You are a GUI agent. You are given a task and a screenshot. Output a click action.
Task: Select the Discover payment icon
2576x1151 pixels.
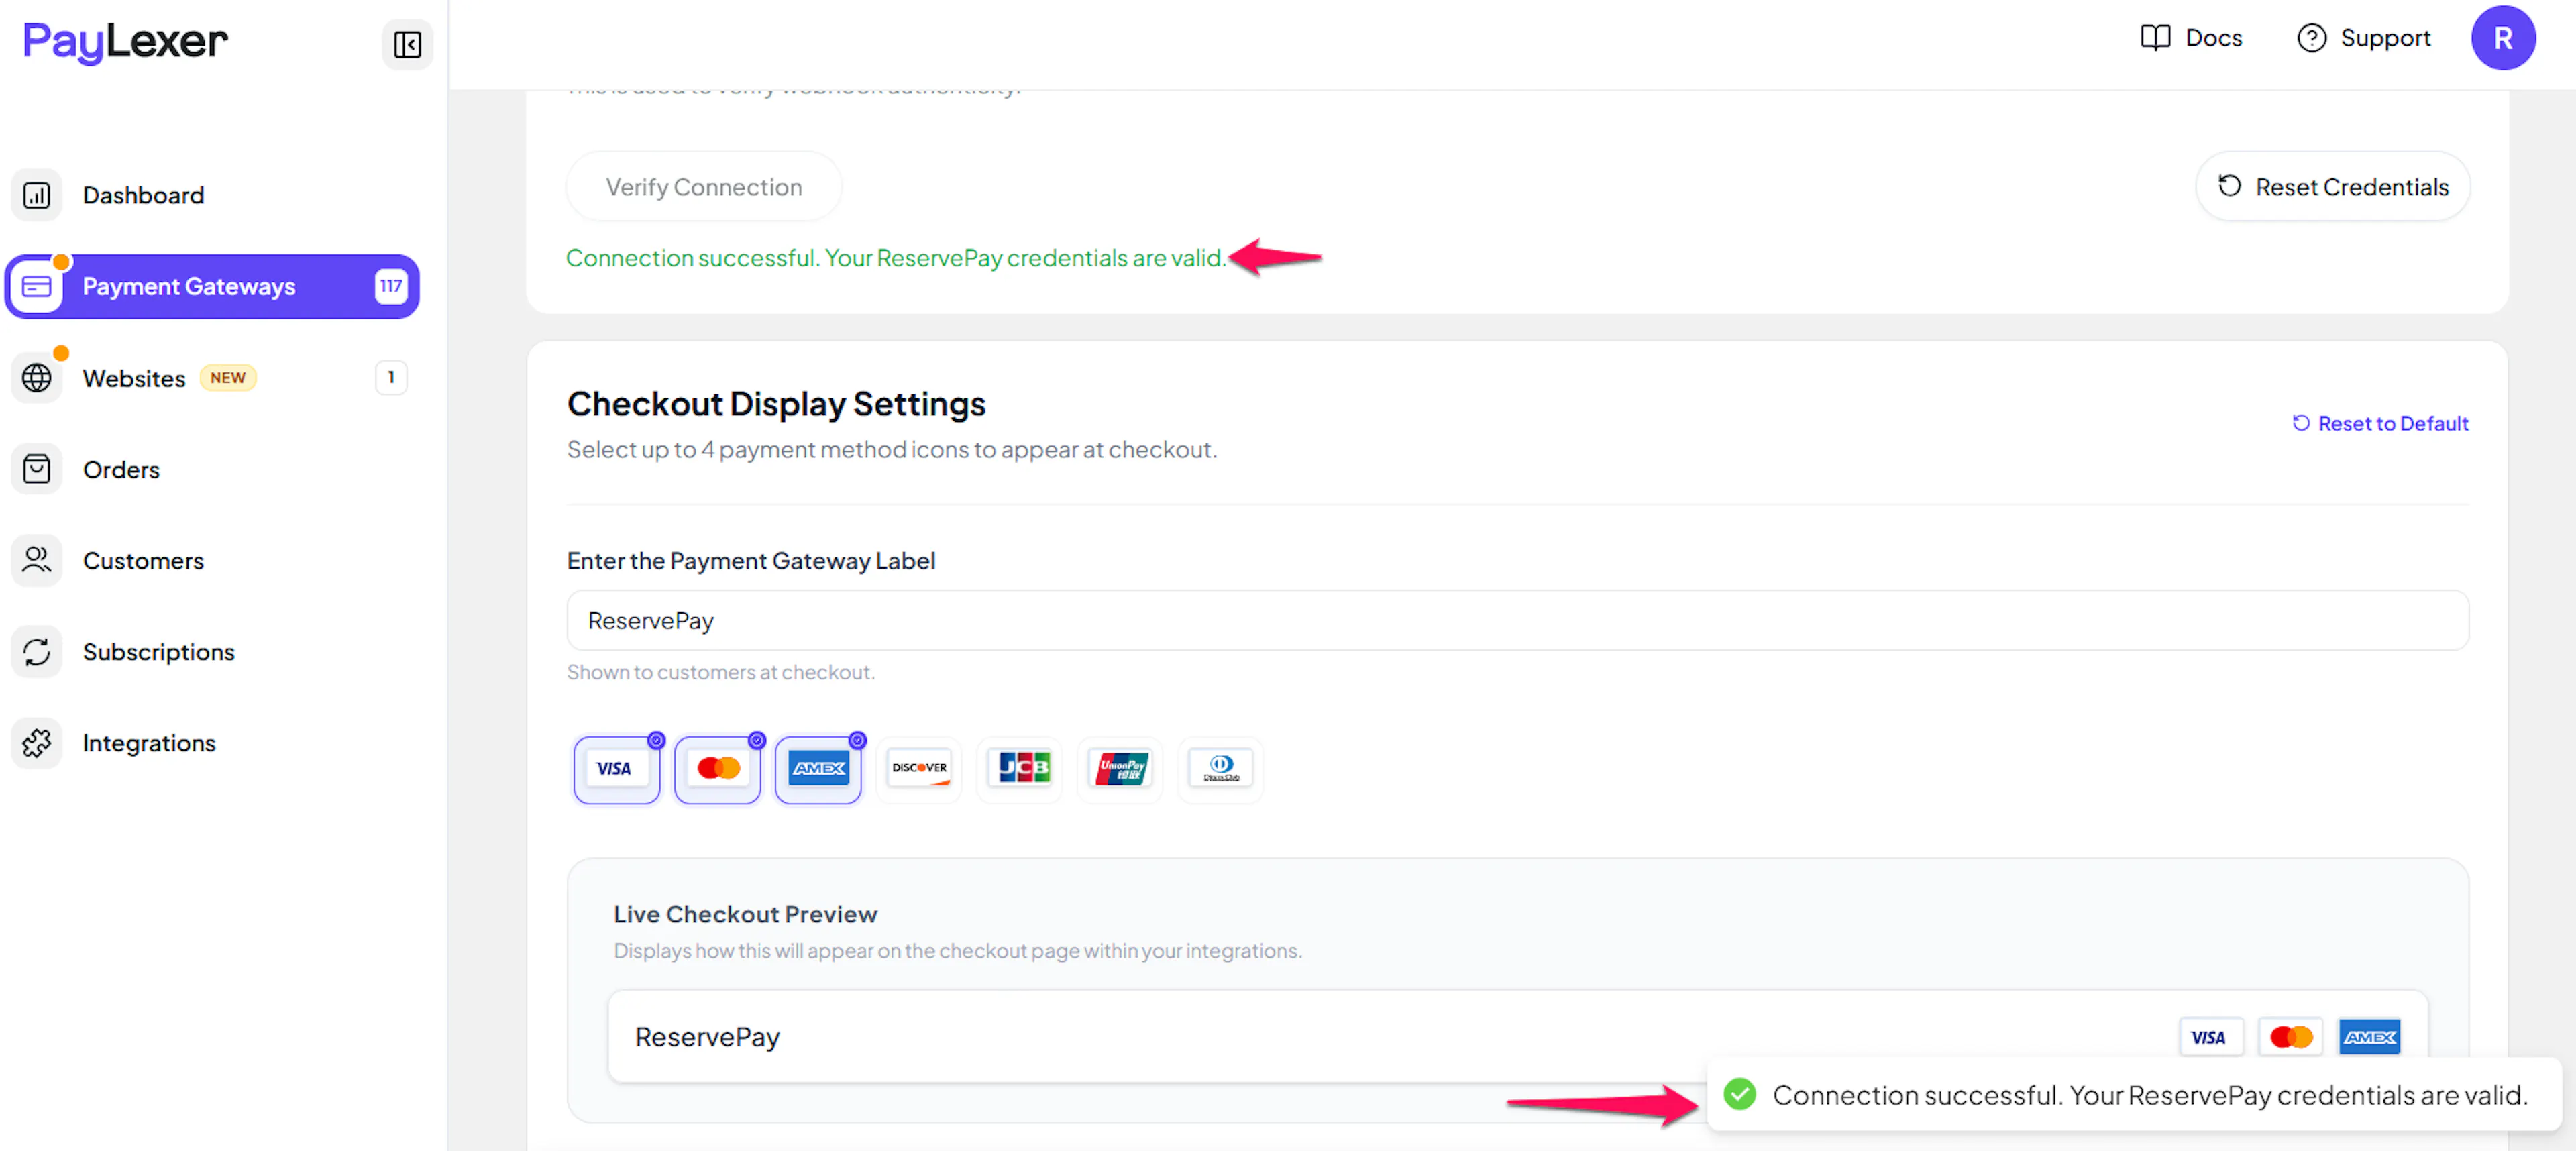coord(919,769)
